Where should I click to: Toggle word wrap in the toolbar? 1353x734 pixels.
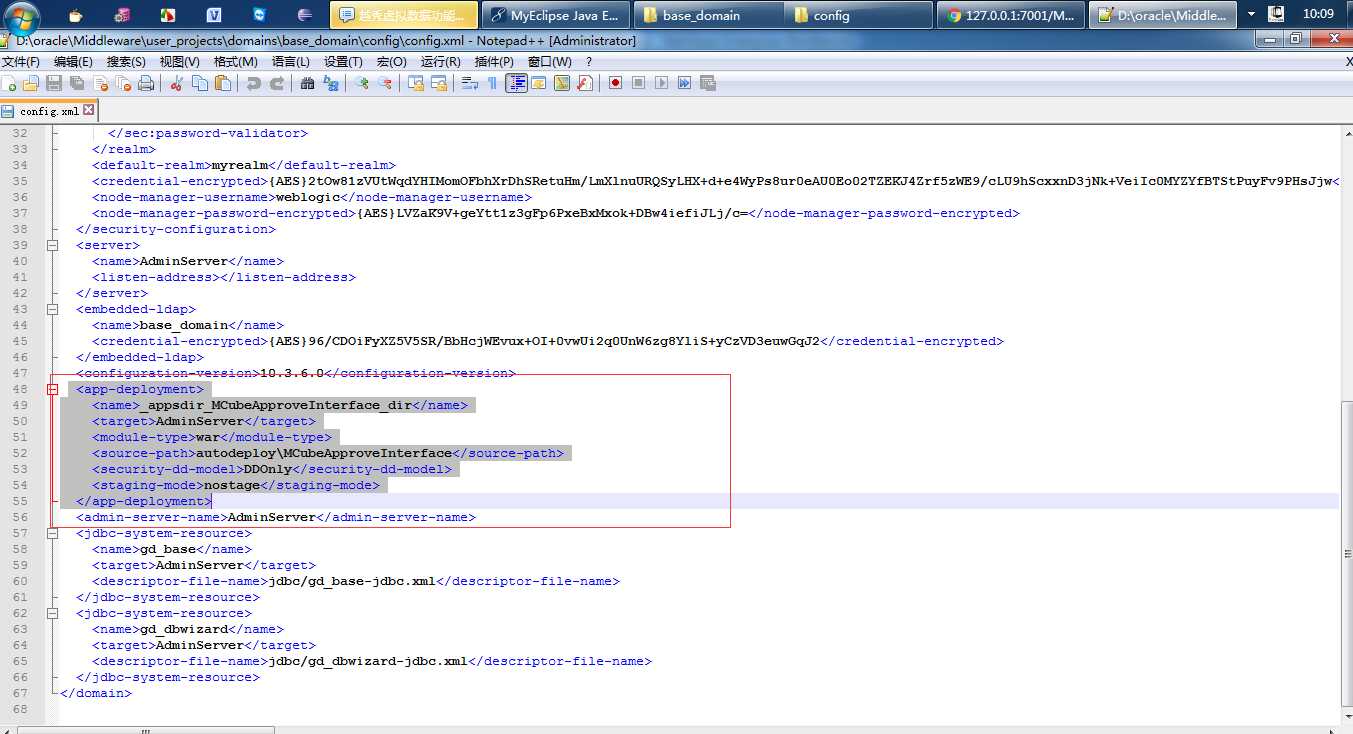[x=469, y=83]
